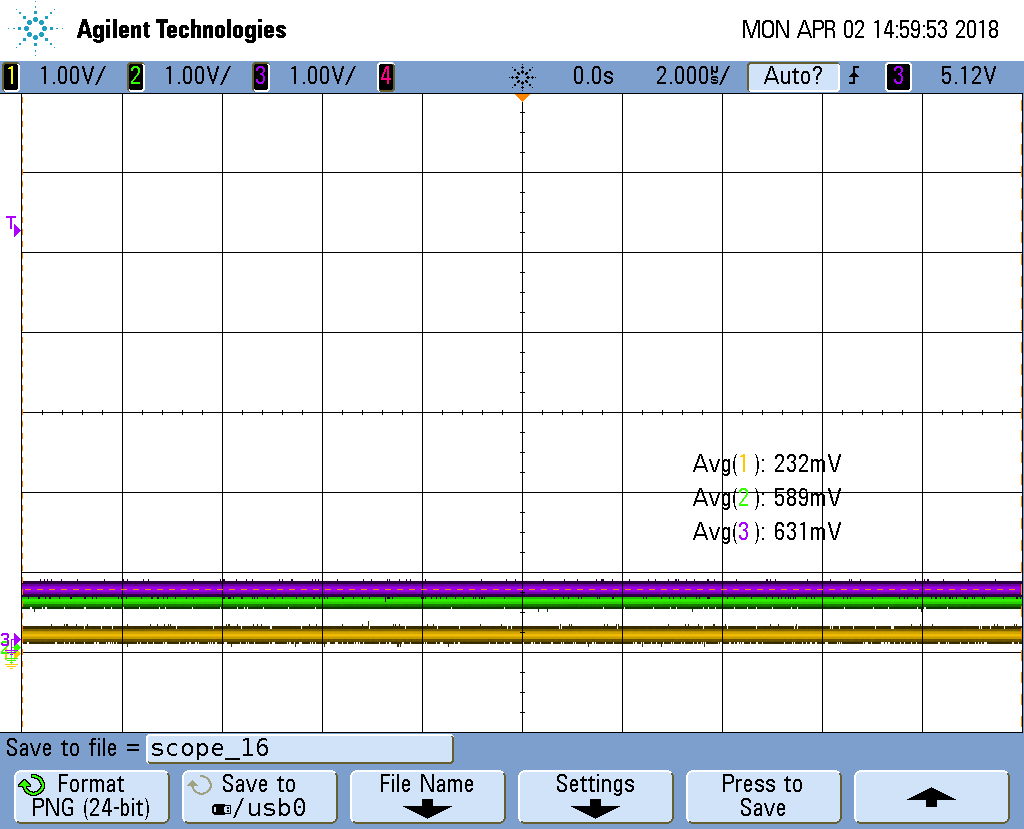Click the green rotate icon on Format softkey
1024x829 pixels.
[x=31, y=785]
